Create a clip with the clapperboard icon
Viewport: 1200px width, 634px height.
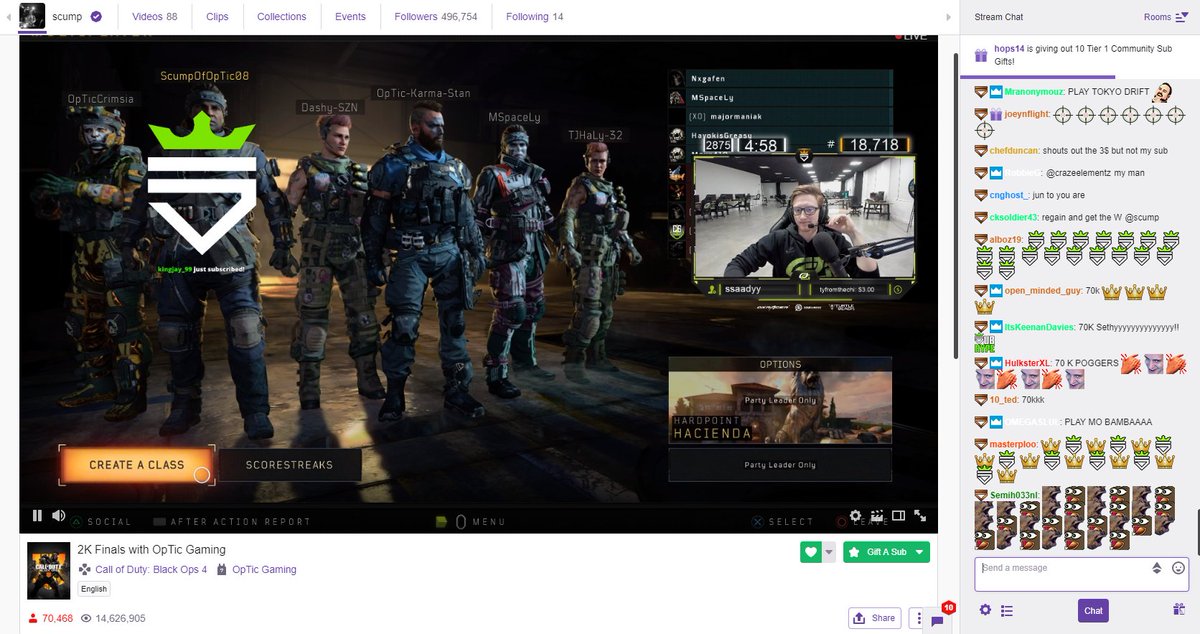click(x=877, y=514)
